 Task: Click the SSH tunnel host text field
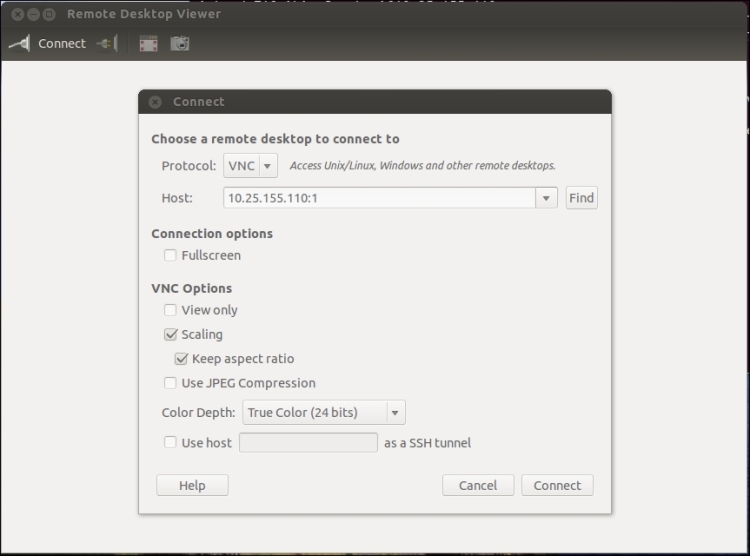[x=309, y=443]
